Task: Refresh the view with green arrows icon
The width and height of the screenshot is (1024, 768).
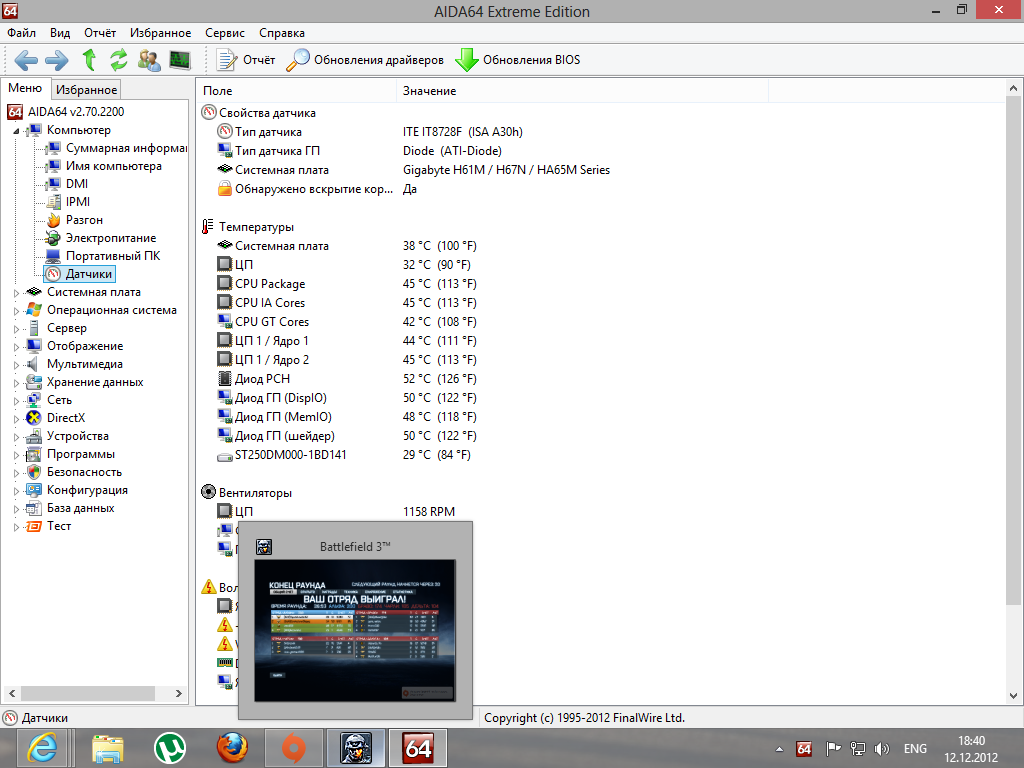Action: [118, 60]
